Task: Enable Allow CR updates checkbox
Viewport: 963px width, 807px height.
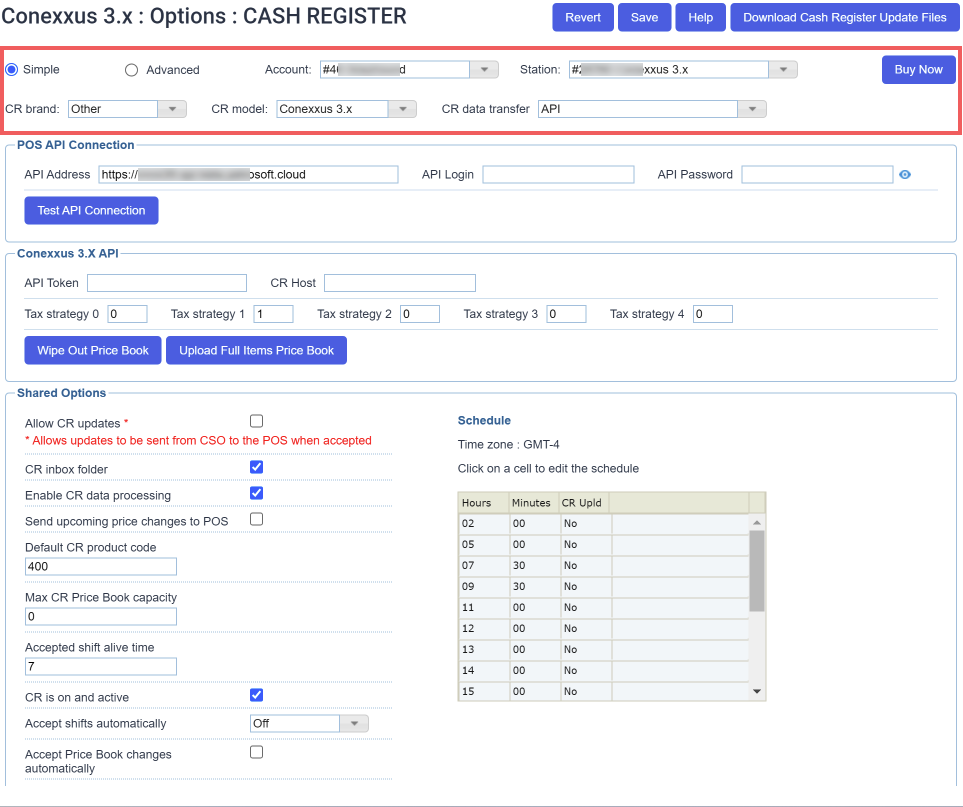Action: [x=257, y=421]
